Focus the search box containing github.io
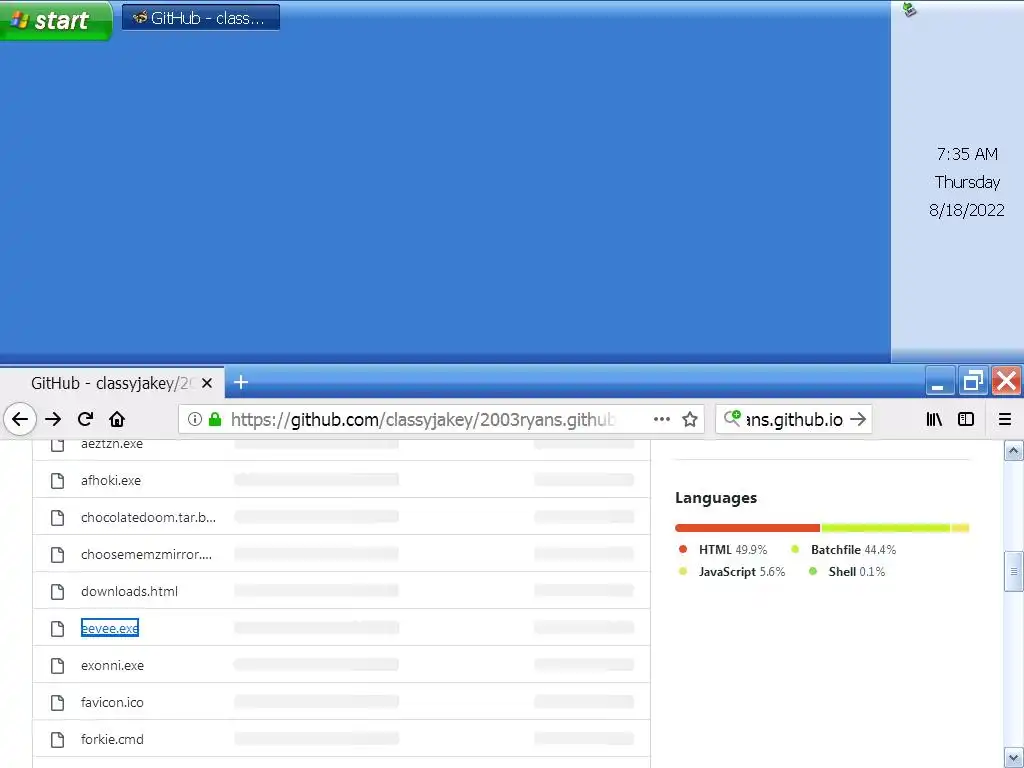The width and height of the screenshot is (1024, 768). click(794, 419)
